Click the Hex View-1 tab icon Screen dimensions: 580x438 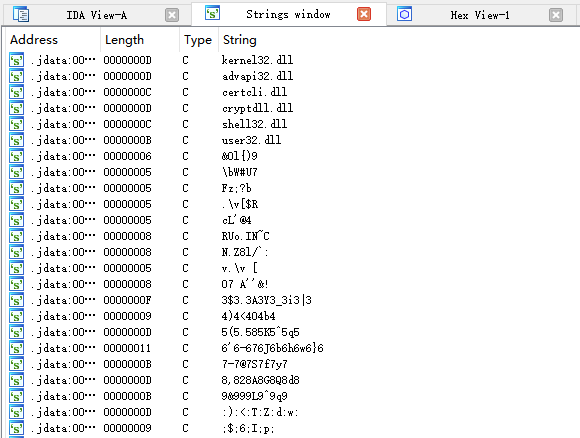point(404,14)
